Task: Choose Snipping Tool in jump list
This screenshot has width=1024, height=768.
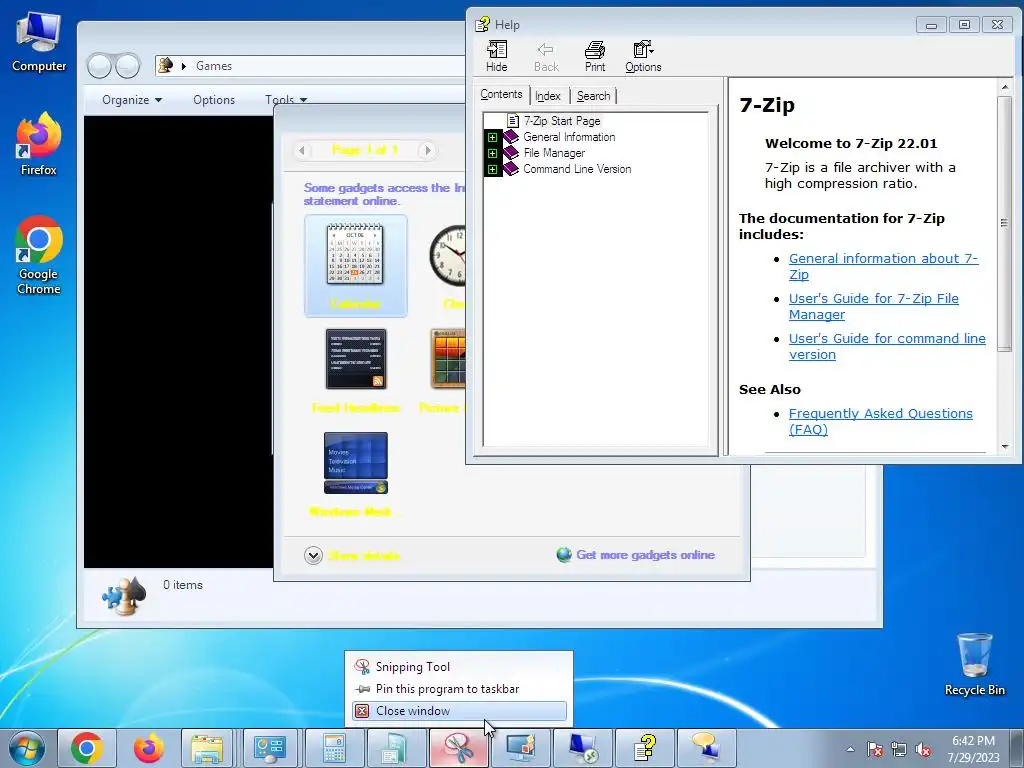Action: (x=459, y=667)
